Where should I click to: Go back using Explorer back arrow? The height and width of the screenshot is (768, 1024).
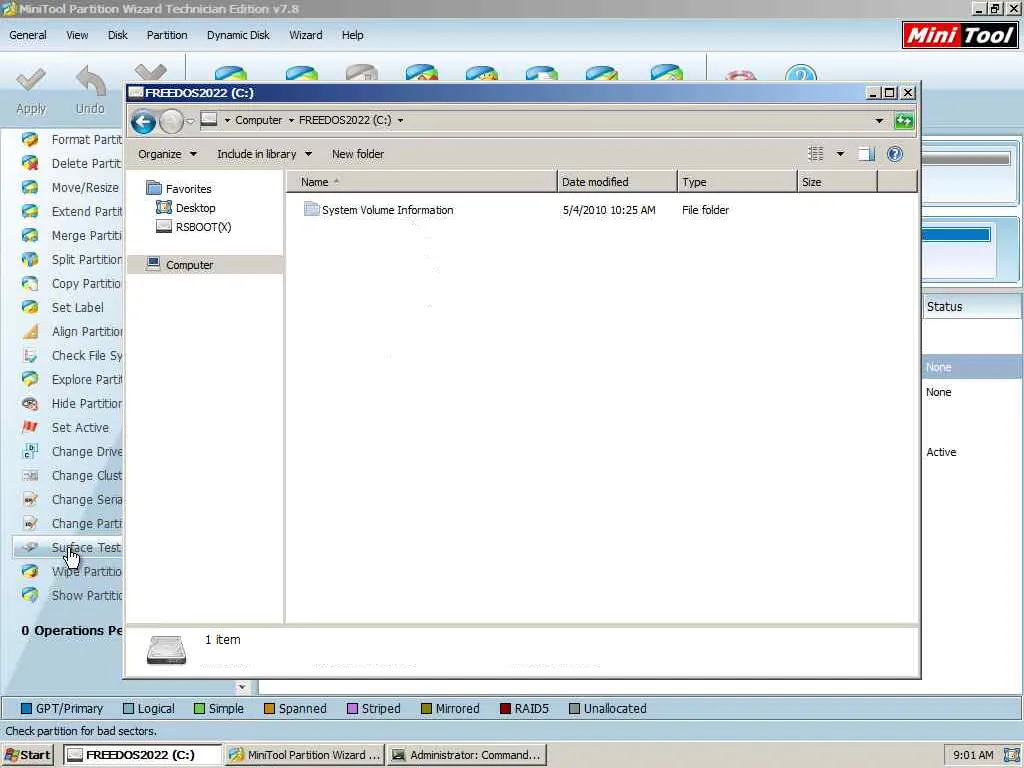(x=143, y=121)
